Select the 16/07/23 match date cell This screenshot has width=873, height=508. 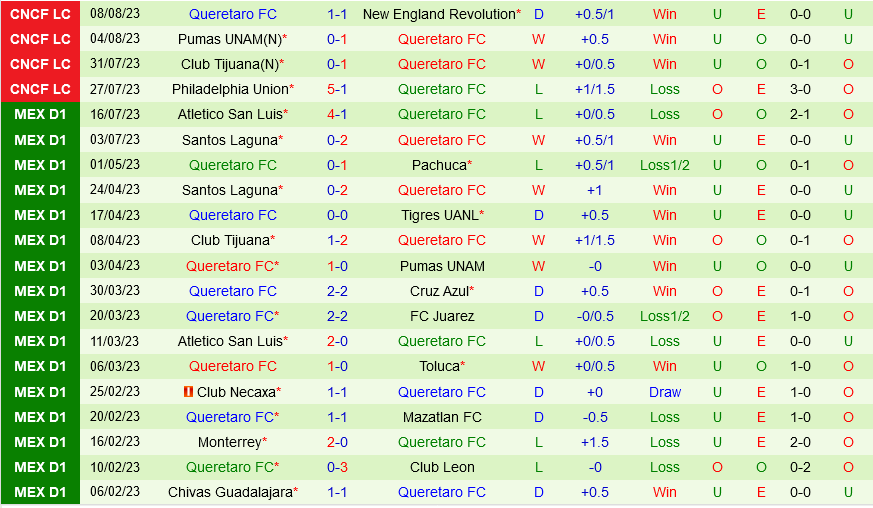[116, 114]
